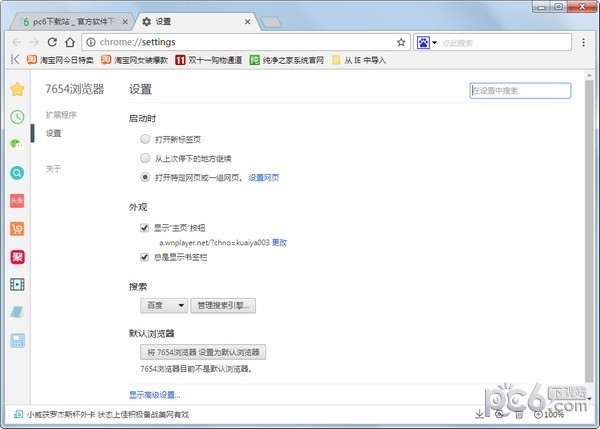Screen dimensions: 600x429
Task: Click the zoom 100% control
Action: (x=549, y=414)
